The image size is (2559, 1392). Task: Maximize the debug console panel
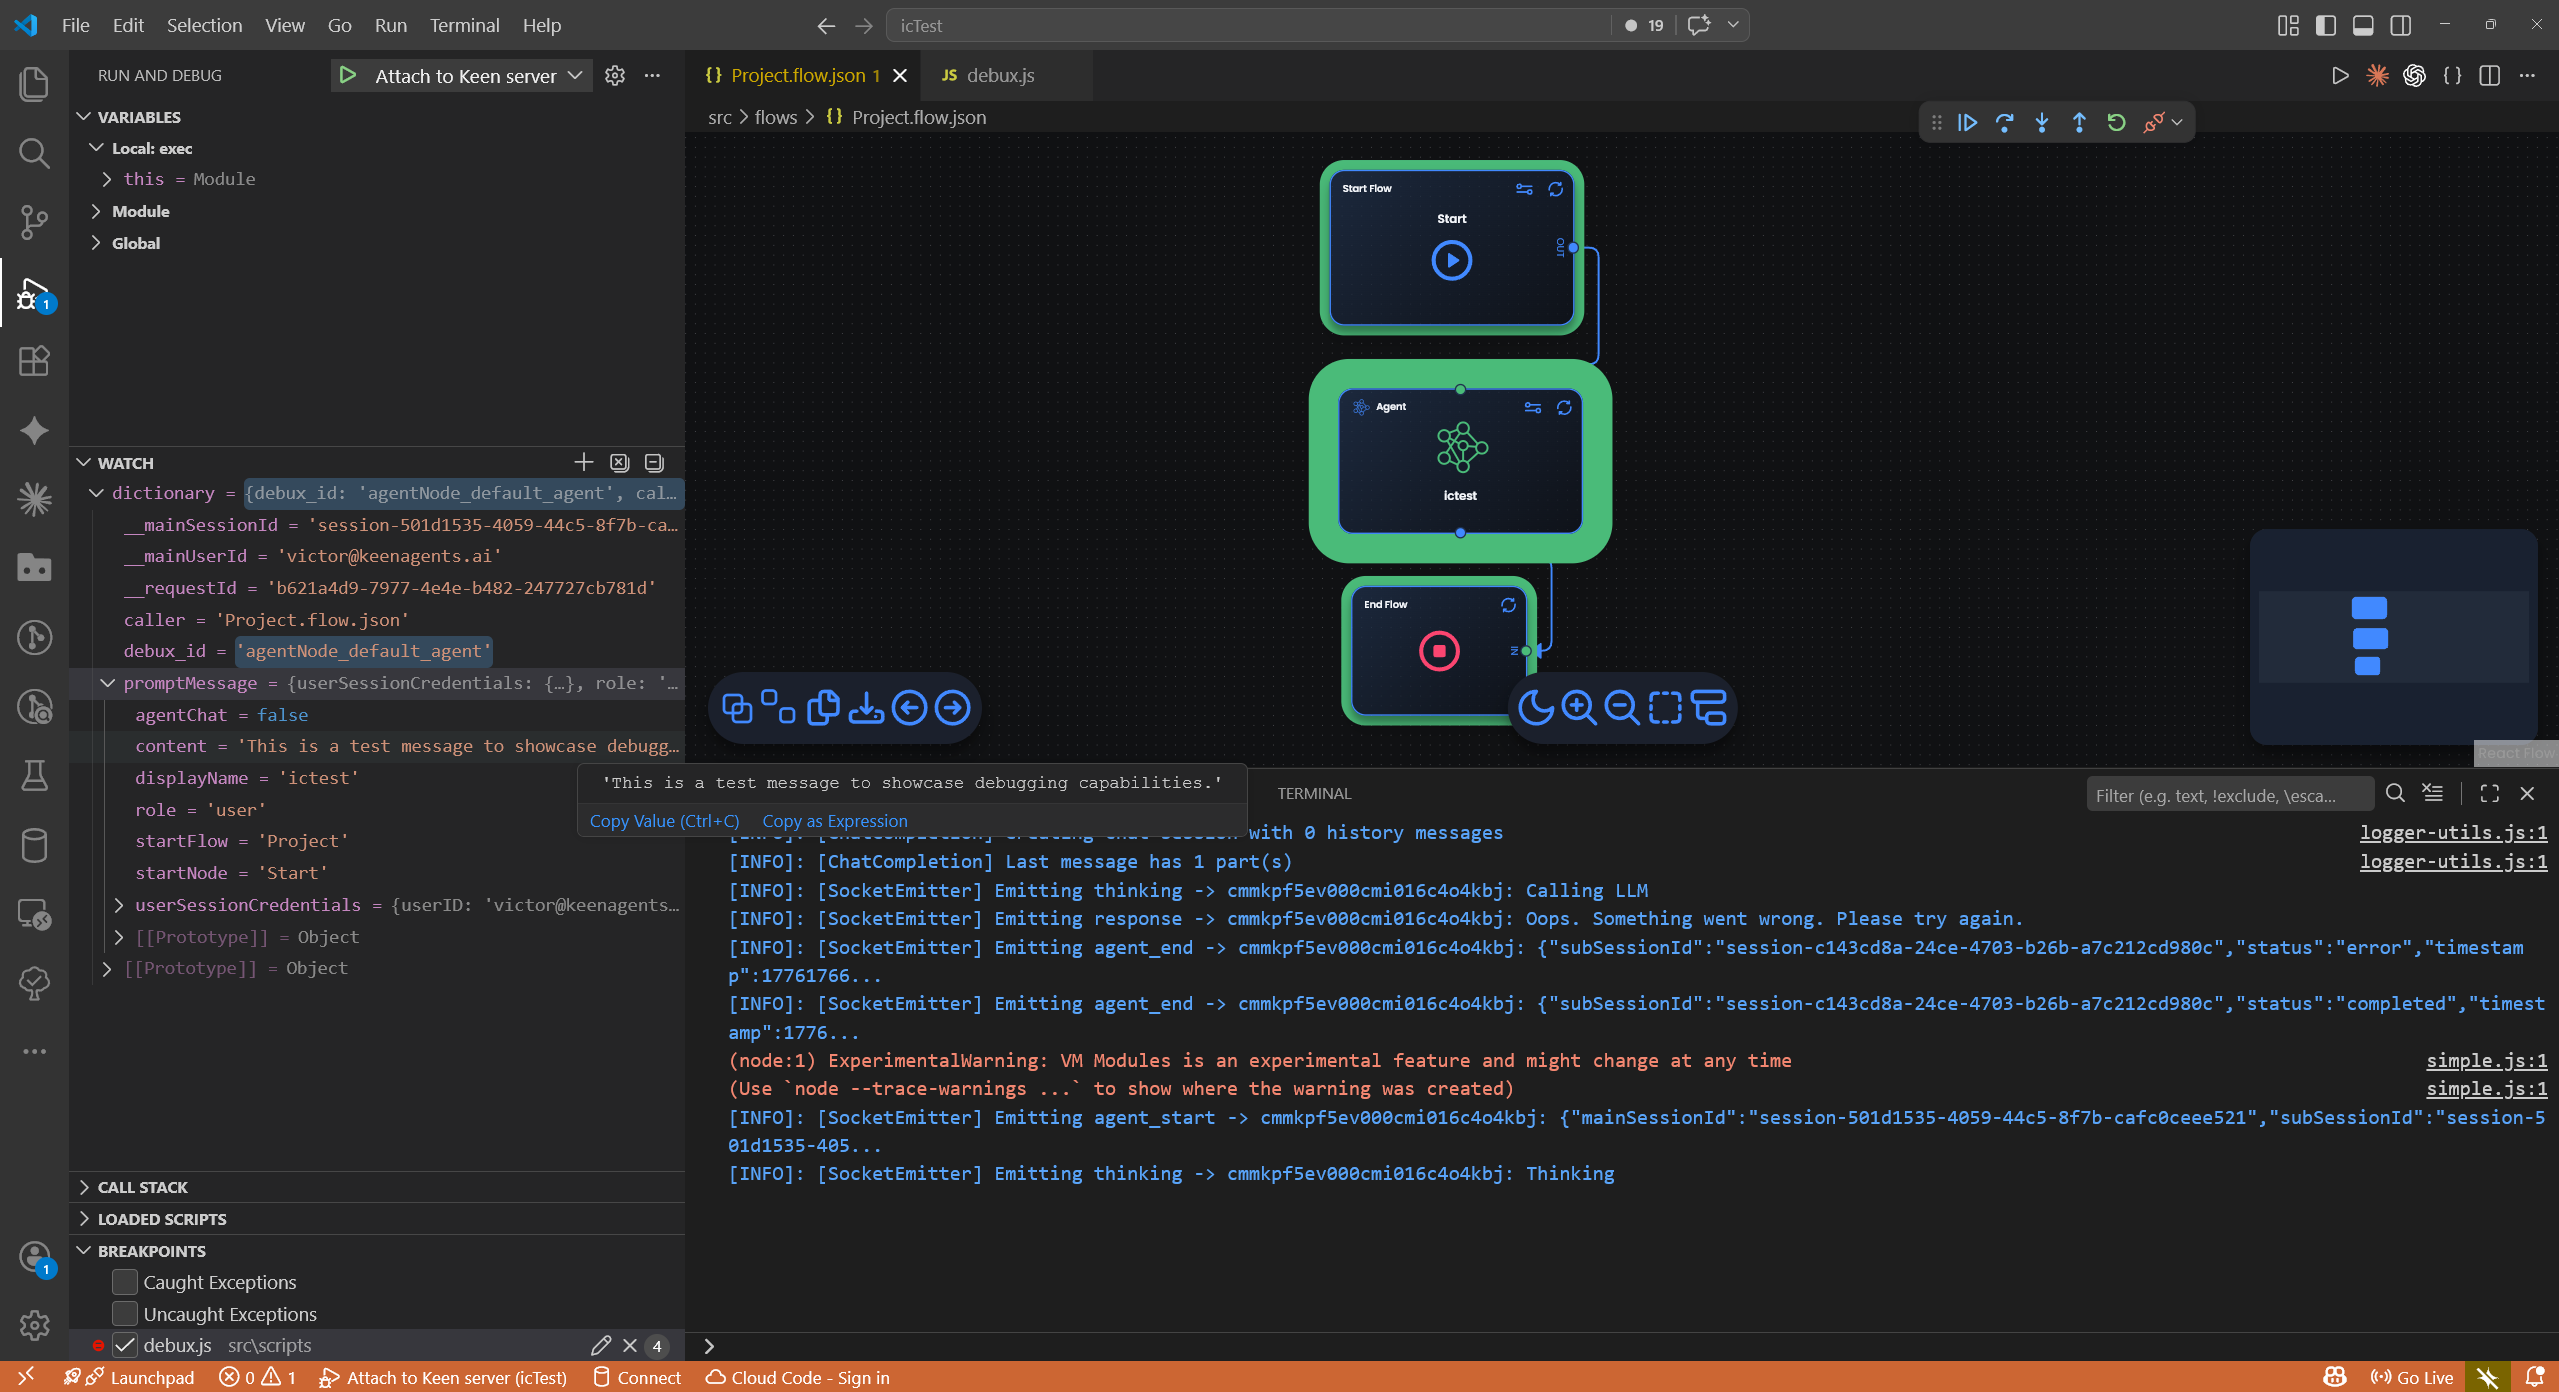2489,793
